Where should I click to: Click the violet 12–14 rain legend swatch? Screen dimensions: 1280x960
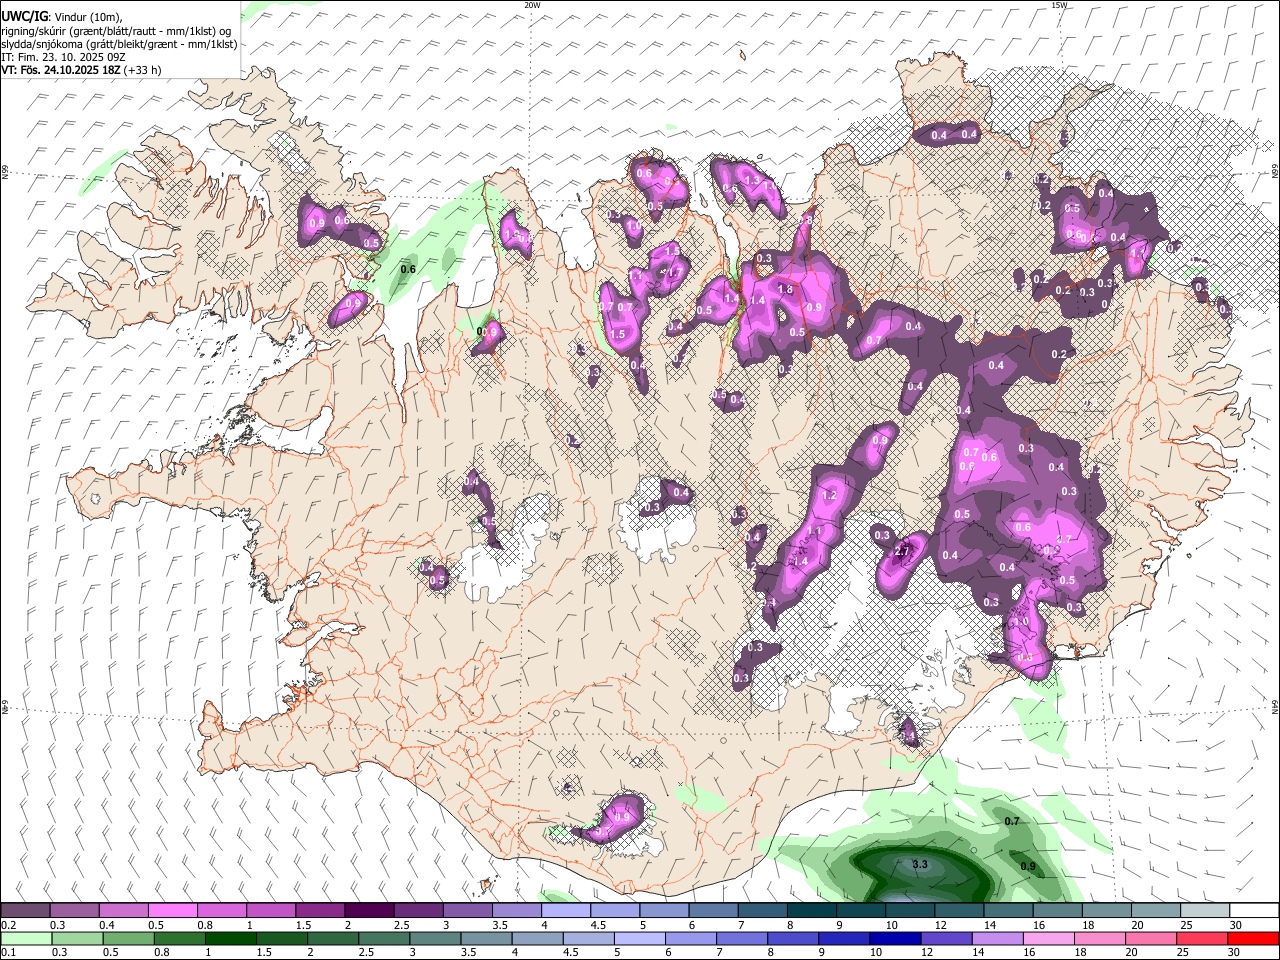(x=944, y=938)
